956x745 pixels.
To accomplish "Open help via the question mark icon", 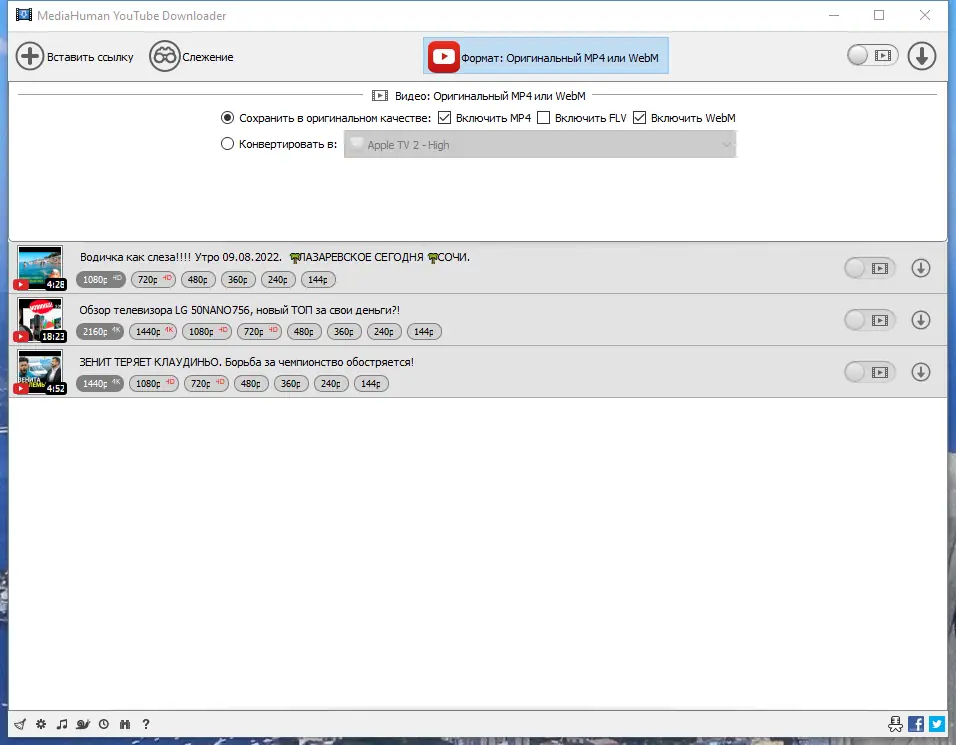I will point(145,724).
